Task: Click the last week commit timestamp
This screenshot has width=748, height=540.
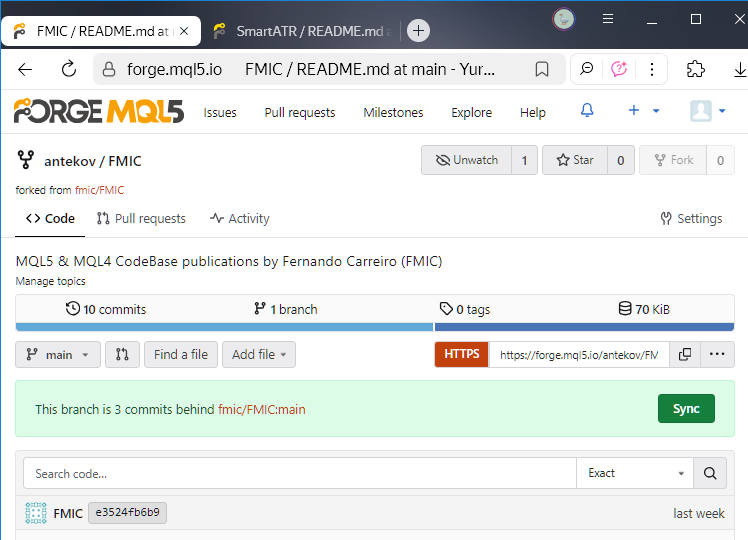Action: [698, 513]
